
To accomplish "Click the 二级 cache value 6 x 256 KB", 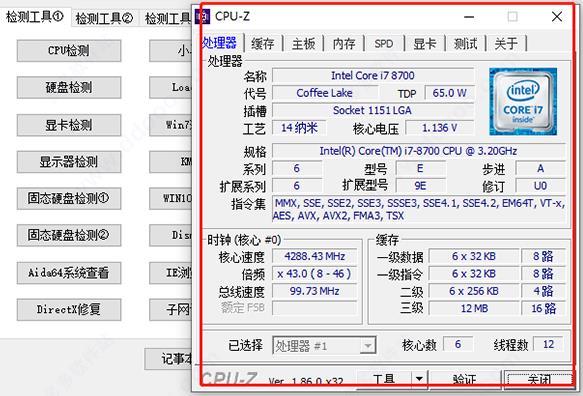I will pos(474,291).
